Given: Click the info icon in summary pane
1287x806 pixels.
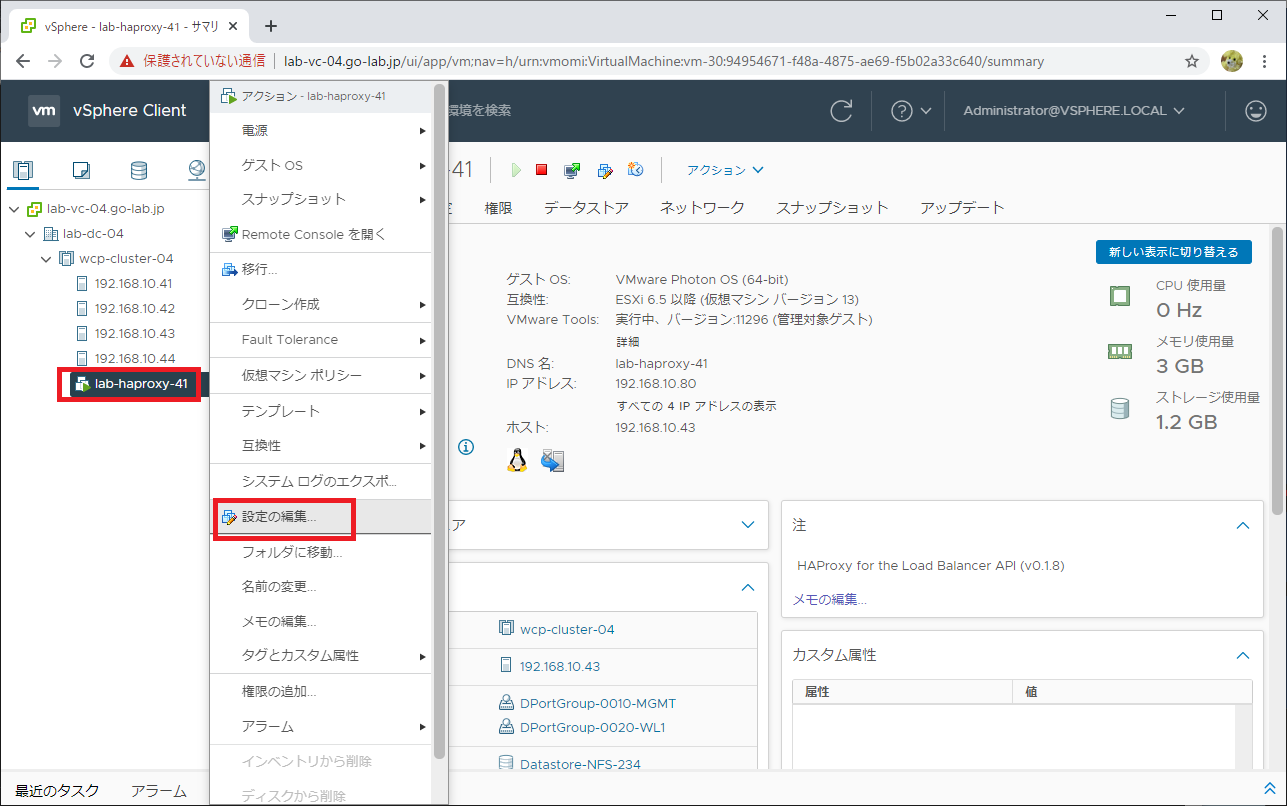Looking at the screenshot, I should click(x=466, y=447).
